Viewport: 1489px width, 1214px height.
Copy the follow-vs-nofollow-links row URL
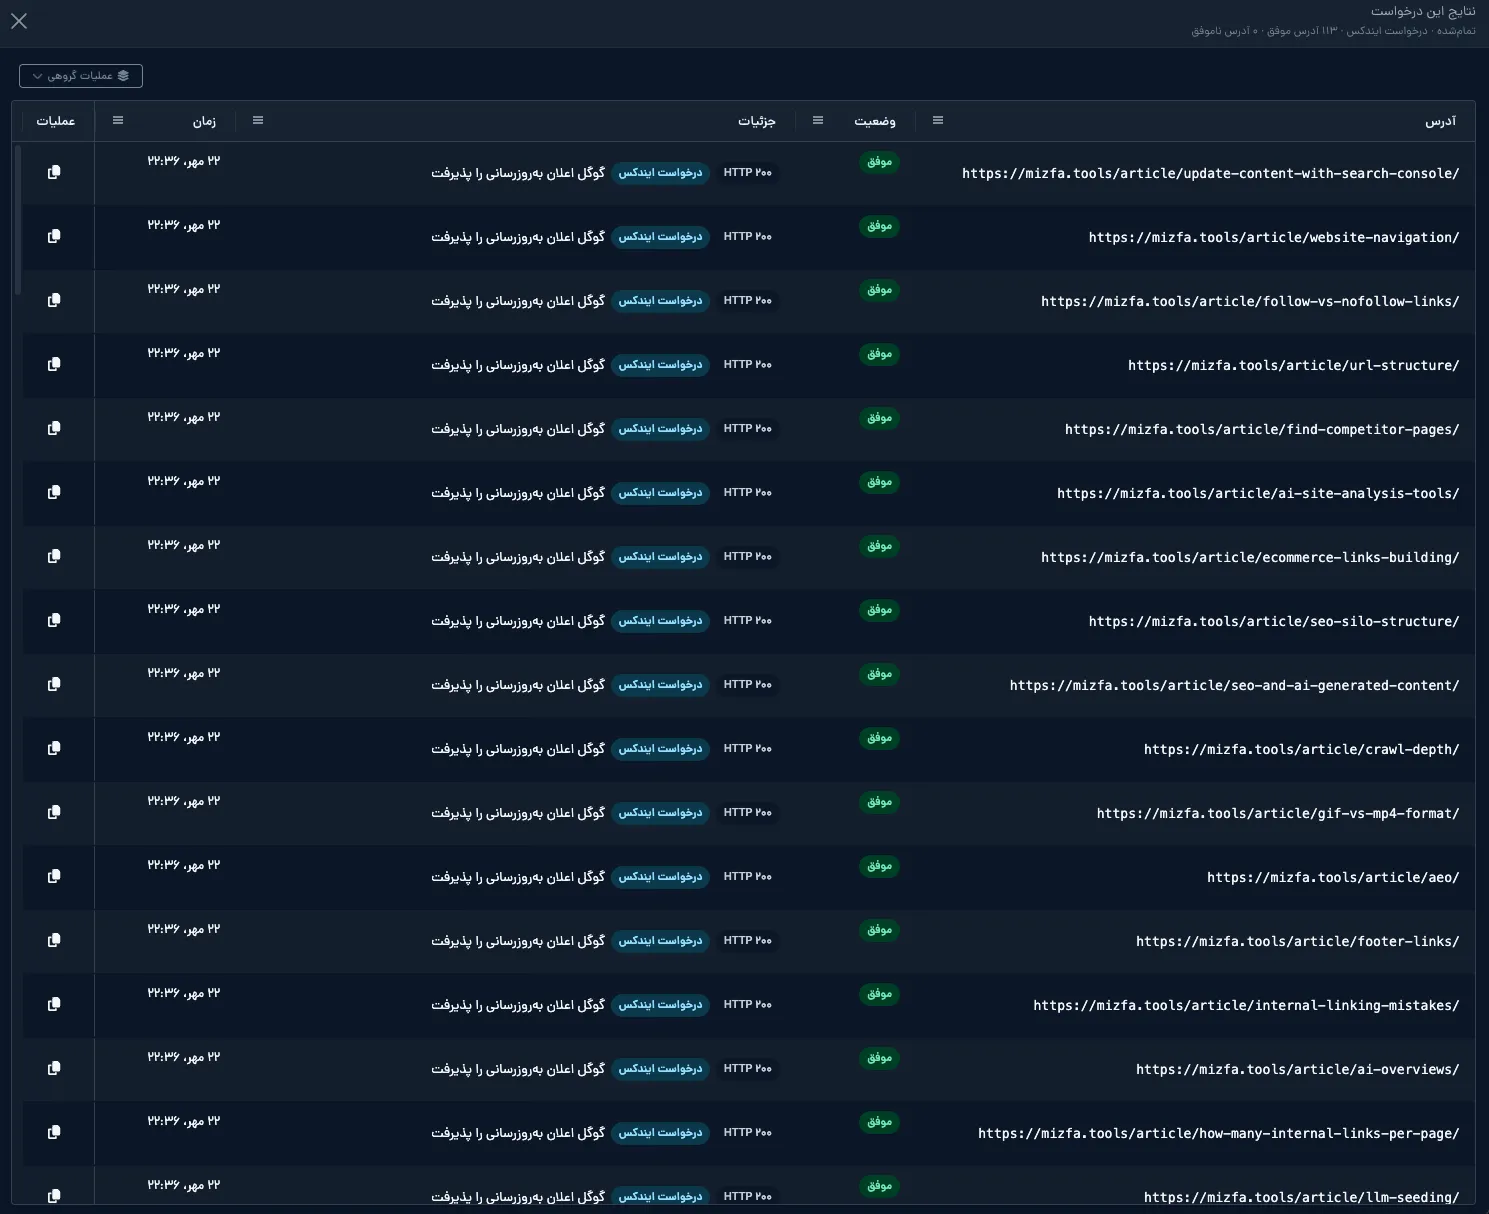click(x=54, y=300)
